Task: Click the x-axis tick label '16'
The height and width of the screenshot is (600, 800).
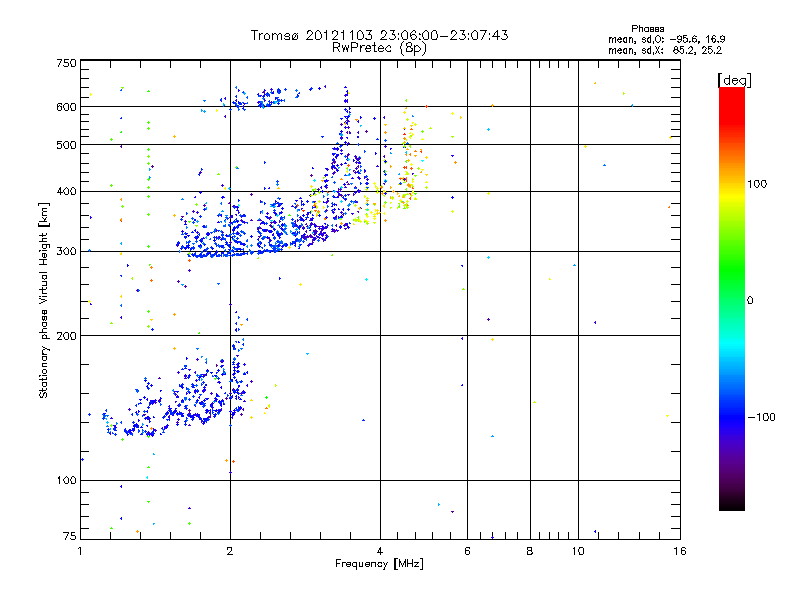Action: point(680,551)
